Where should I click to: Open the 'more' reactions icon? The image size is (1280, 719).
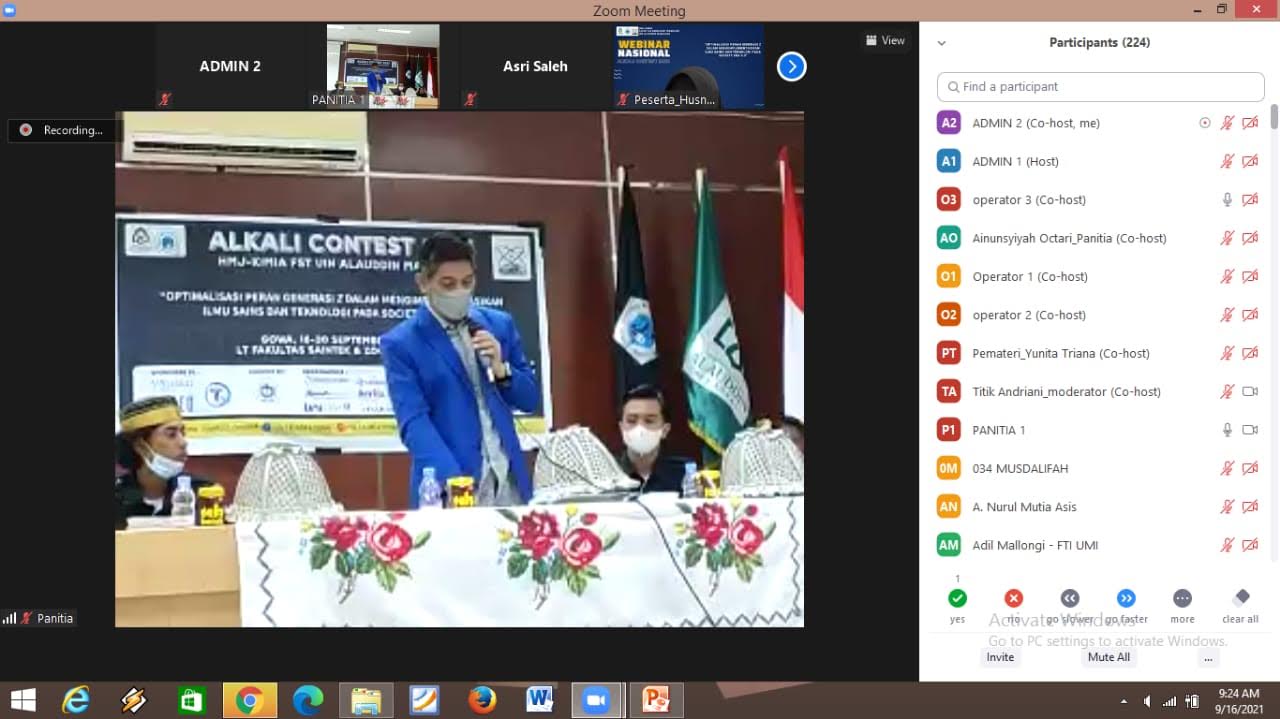point(1182,598)
